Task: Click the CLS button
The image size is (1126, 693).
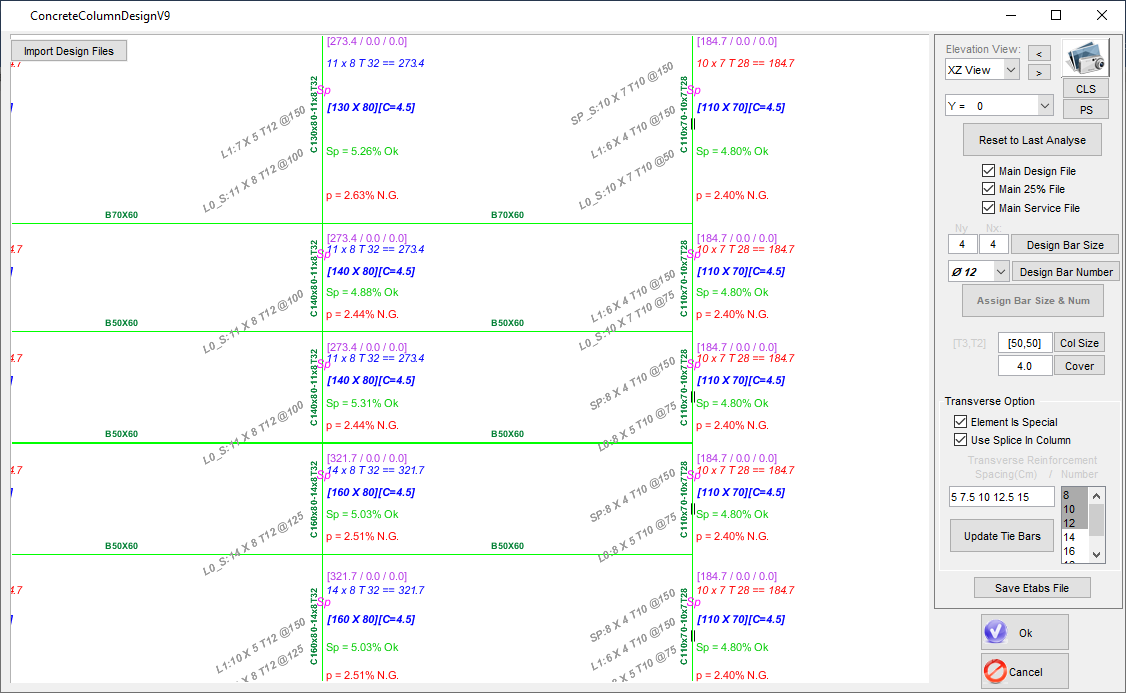Action: point(1085,89)
